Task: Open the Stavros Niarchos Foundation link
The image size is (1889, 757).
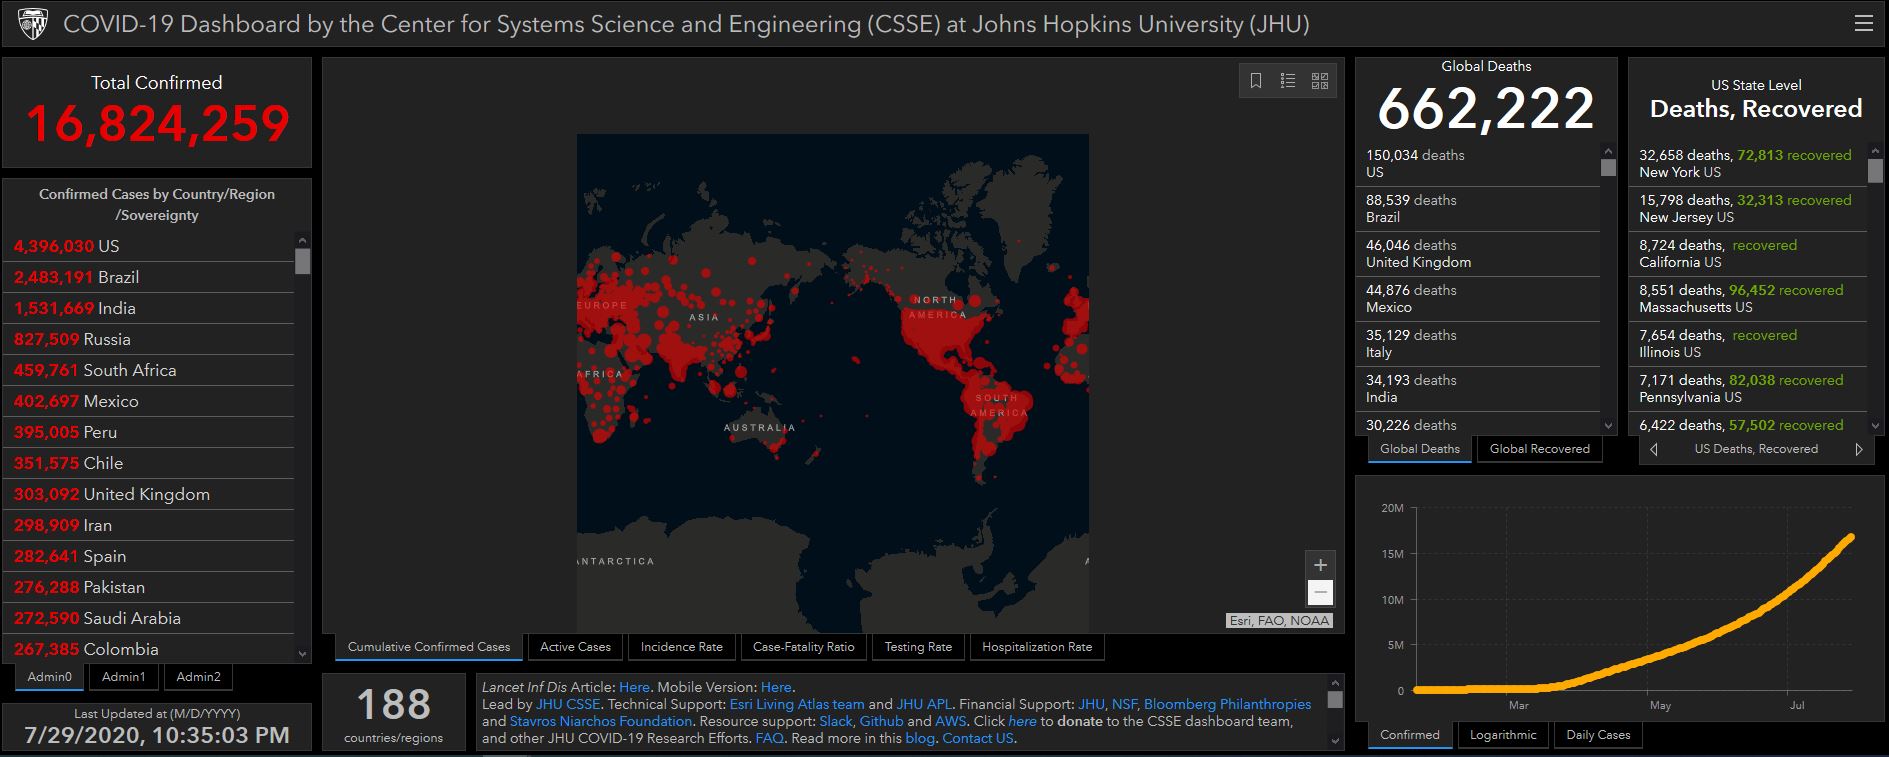Action: pyautogui.click(x=601, y=721)
